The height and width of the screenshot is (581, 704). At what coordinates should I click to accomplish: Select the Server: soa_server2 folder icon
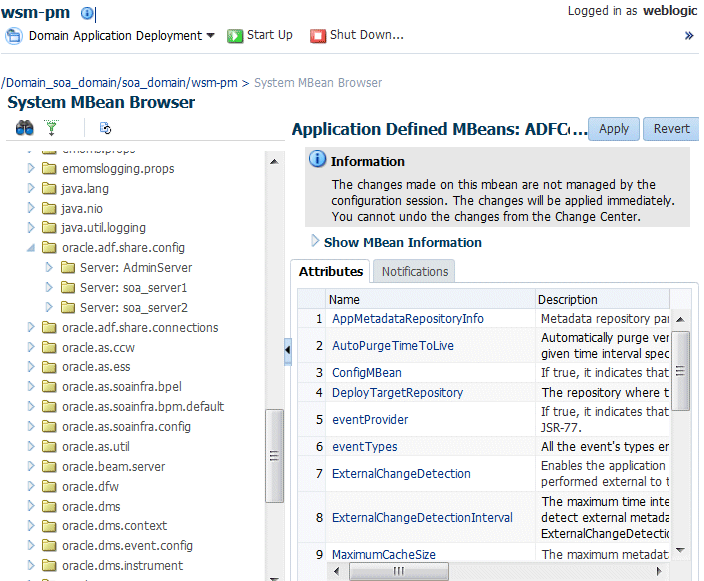point(68,307)
